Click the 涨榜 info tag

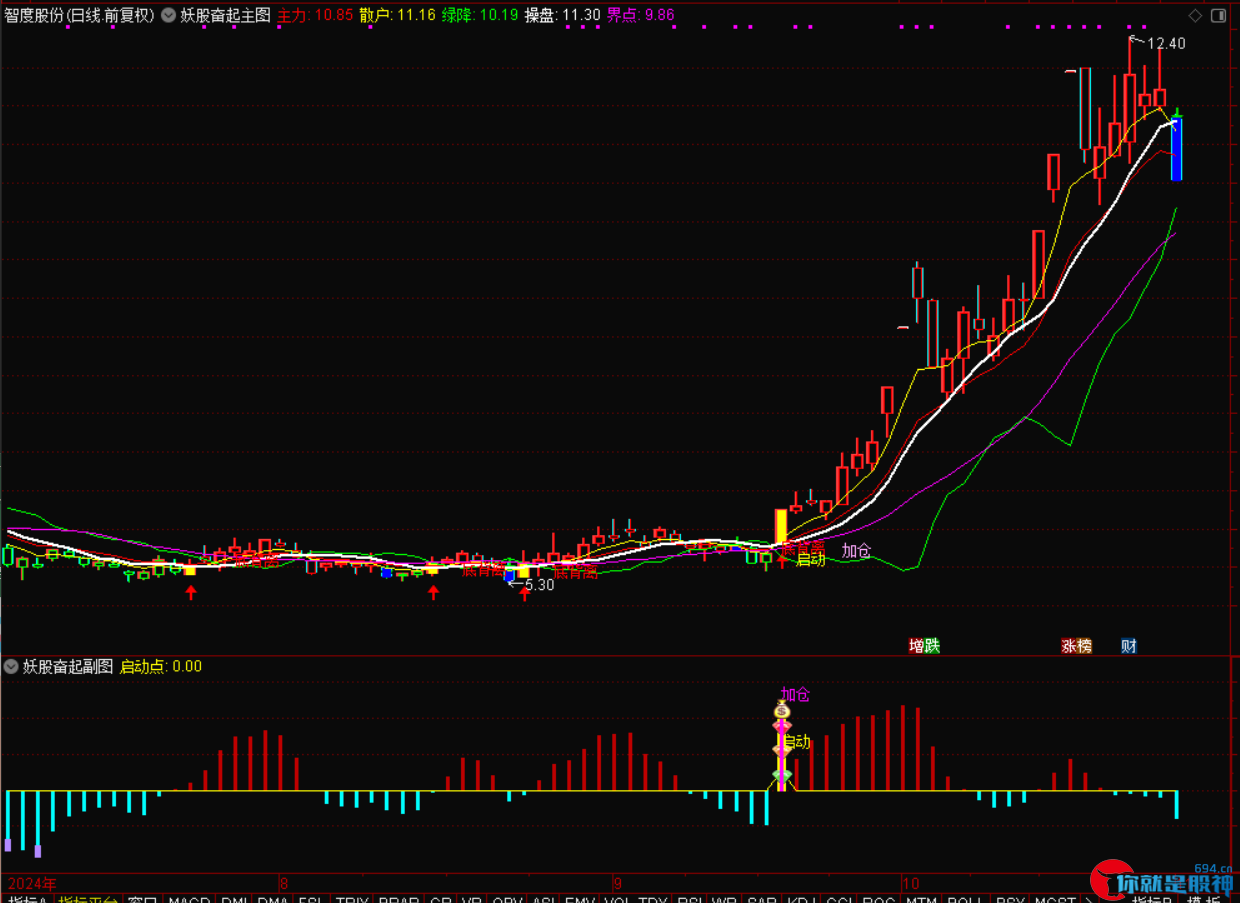point(1077,646)
